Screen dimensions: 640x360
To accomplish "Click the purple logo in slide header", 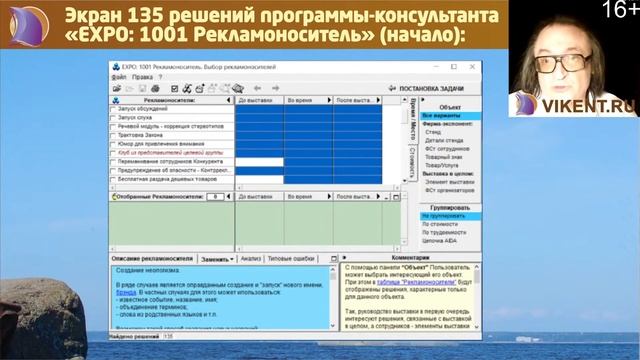I will [x=28, y=25].
